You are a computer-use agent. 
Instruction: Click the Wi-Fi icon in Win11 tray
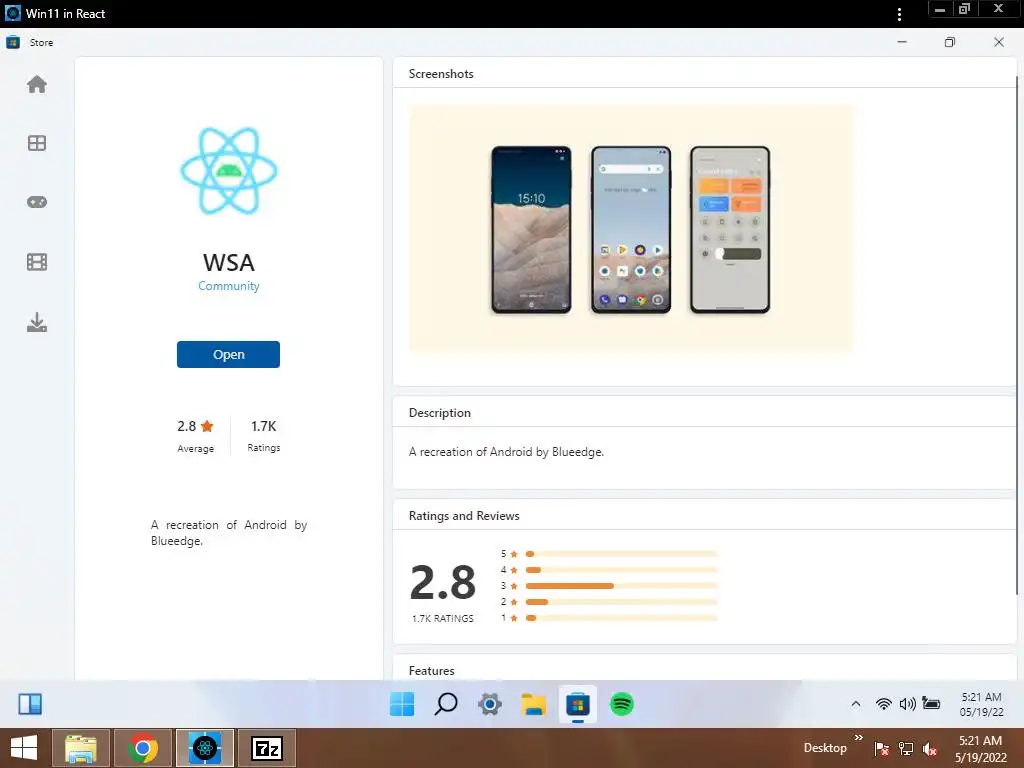[x=884, y=703]
